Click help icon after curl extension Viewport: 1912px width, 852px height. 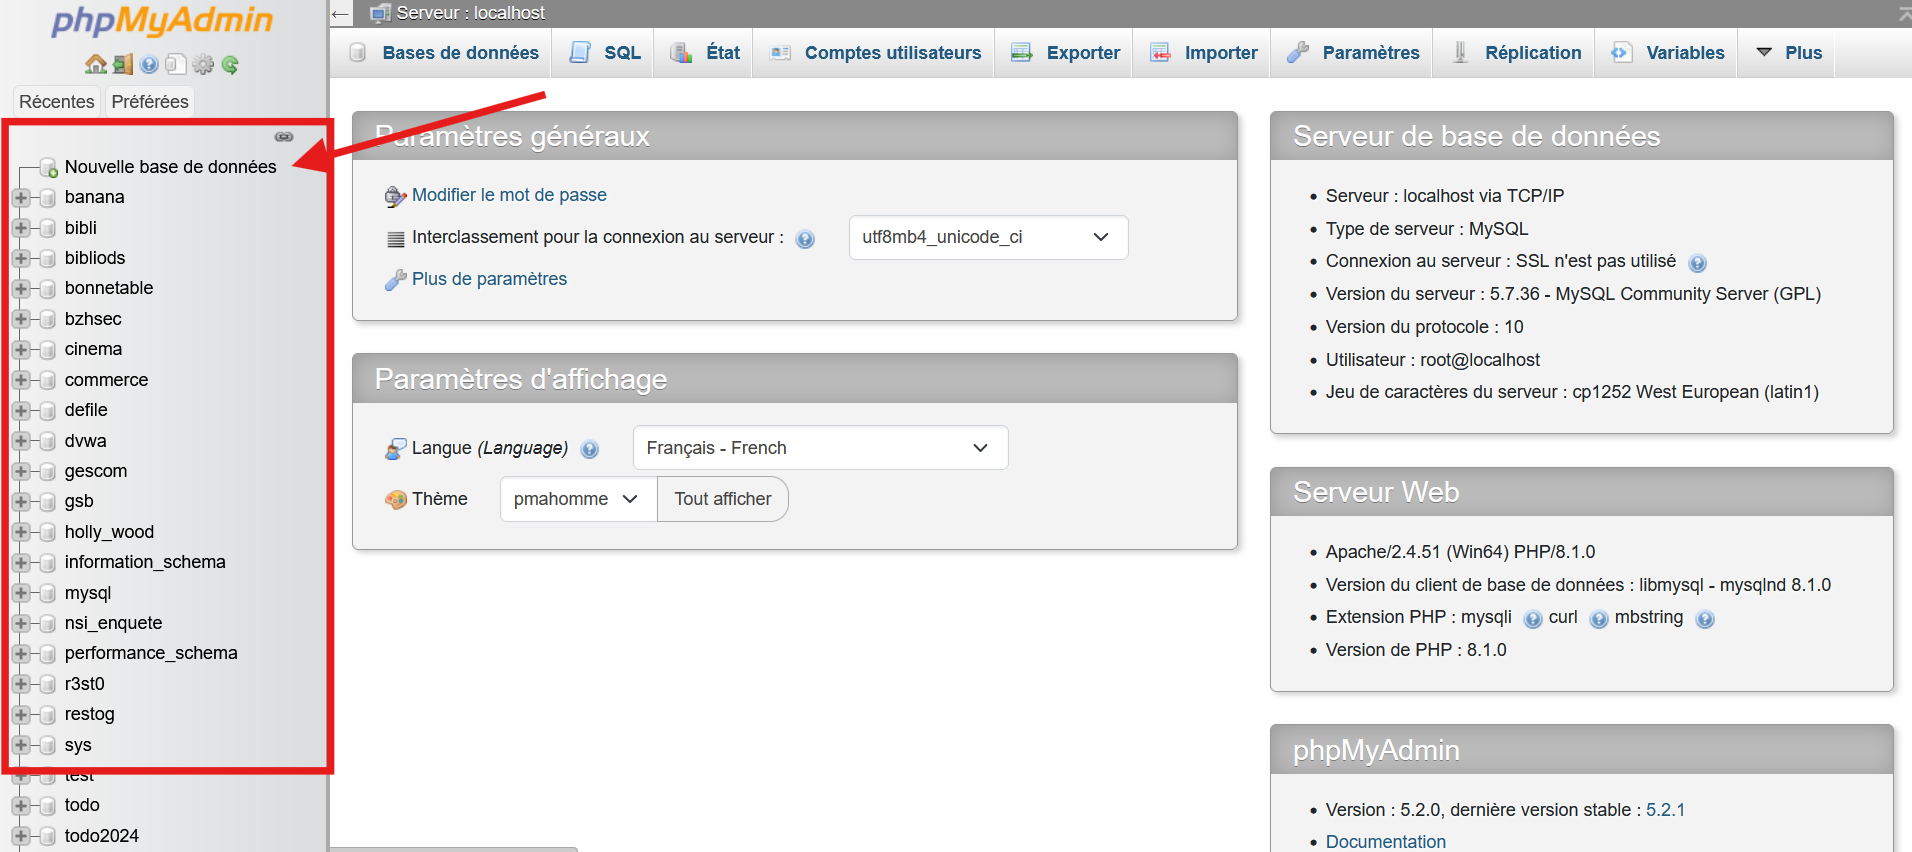1598,619
